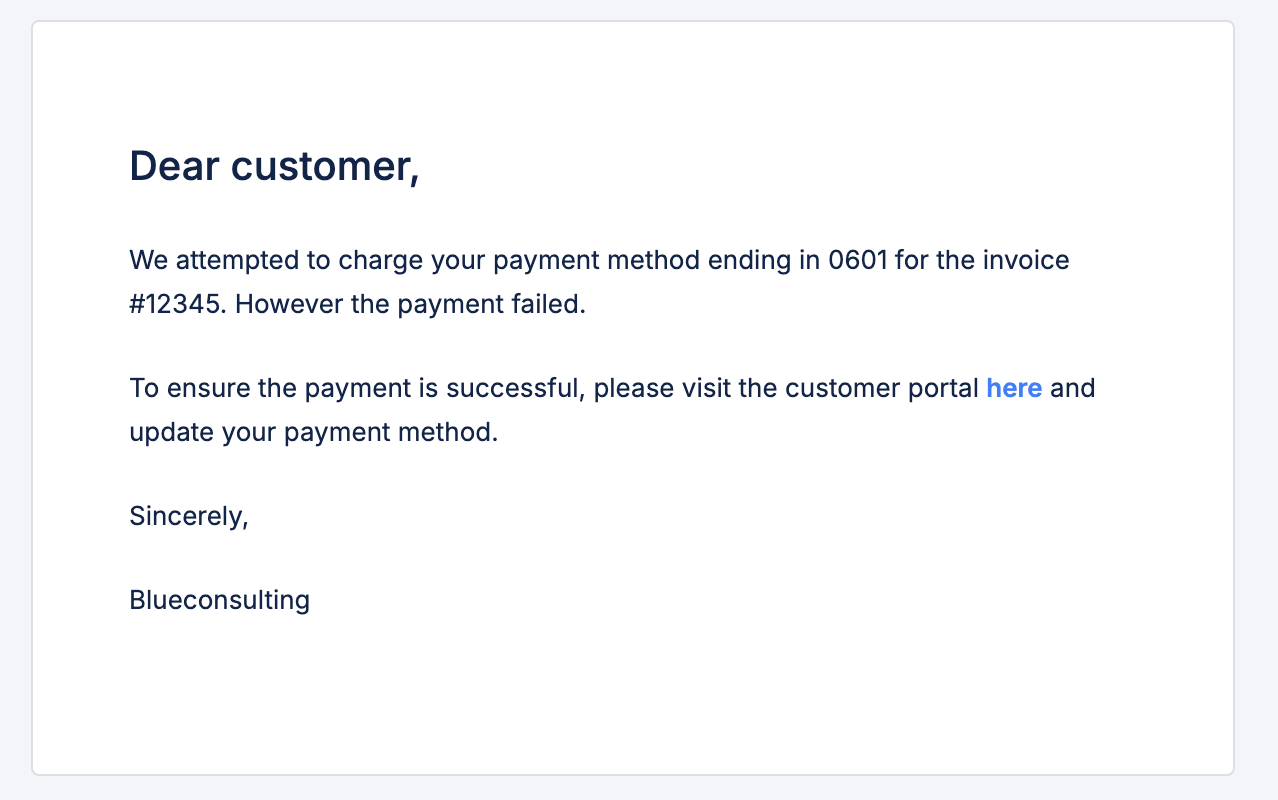Click the word "and" after the here link

click(1072, 388)
